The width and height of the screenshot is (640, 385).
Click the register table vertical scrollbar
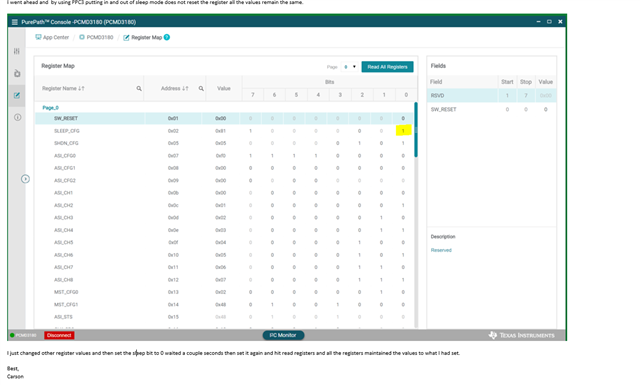click(416, 130)
